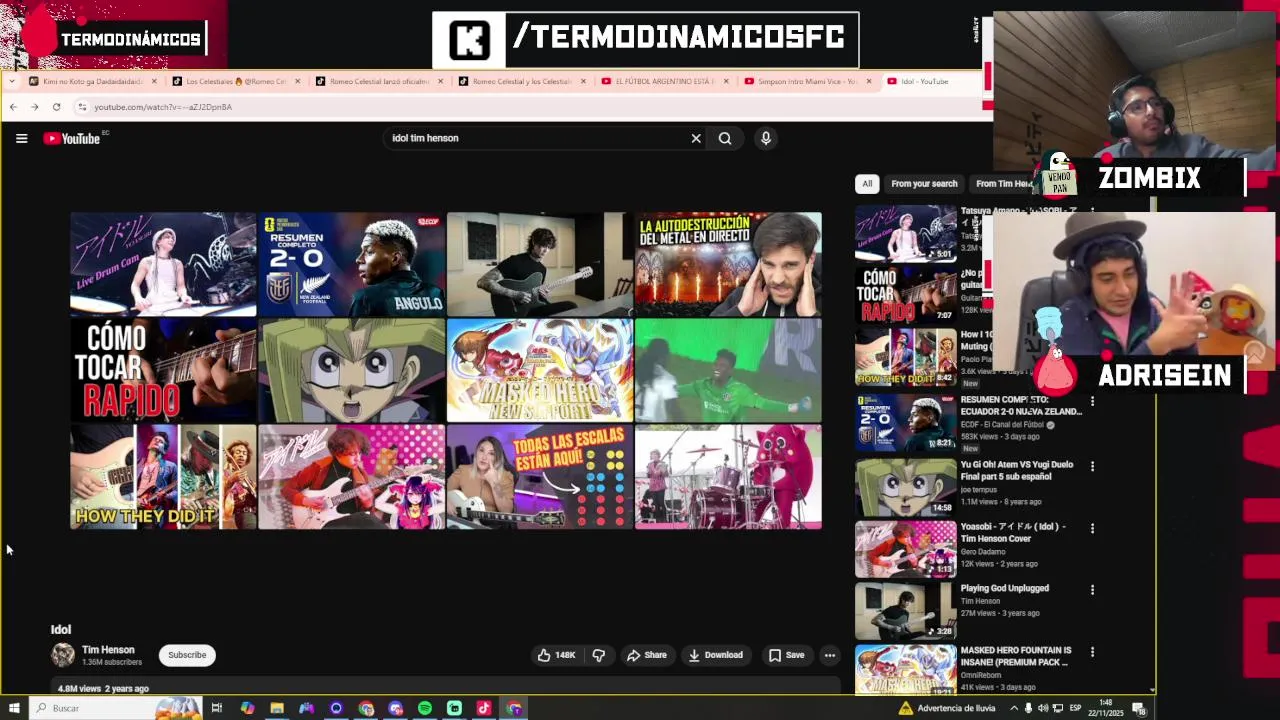Viewport: 1280px width, 720px height.
Task: Download the Idol video
Action: pyautogui.click(x=715, y=655)
